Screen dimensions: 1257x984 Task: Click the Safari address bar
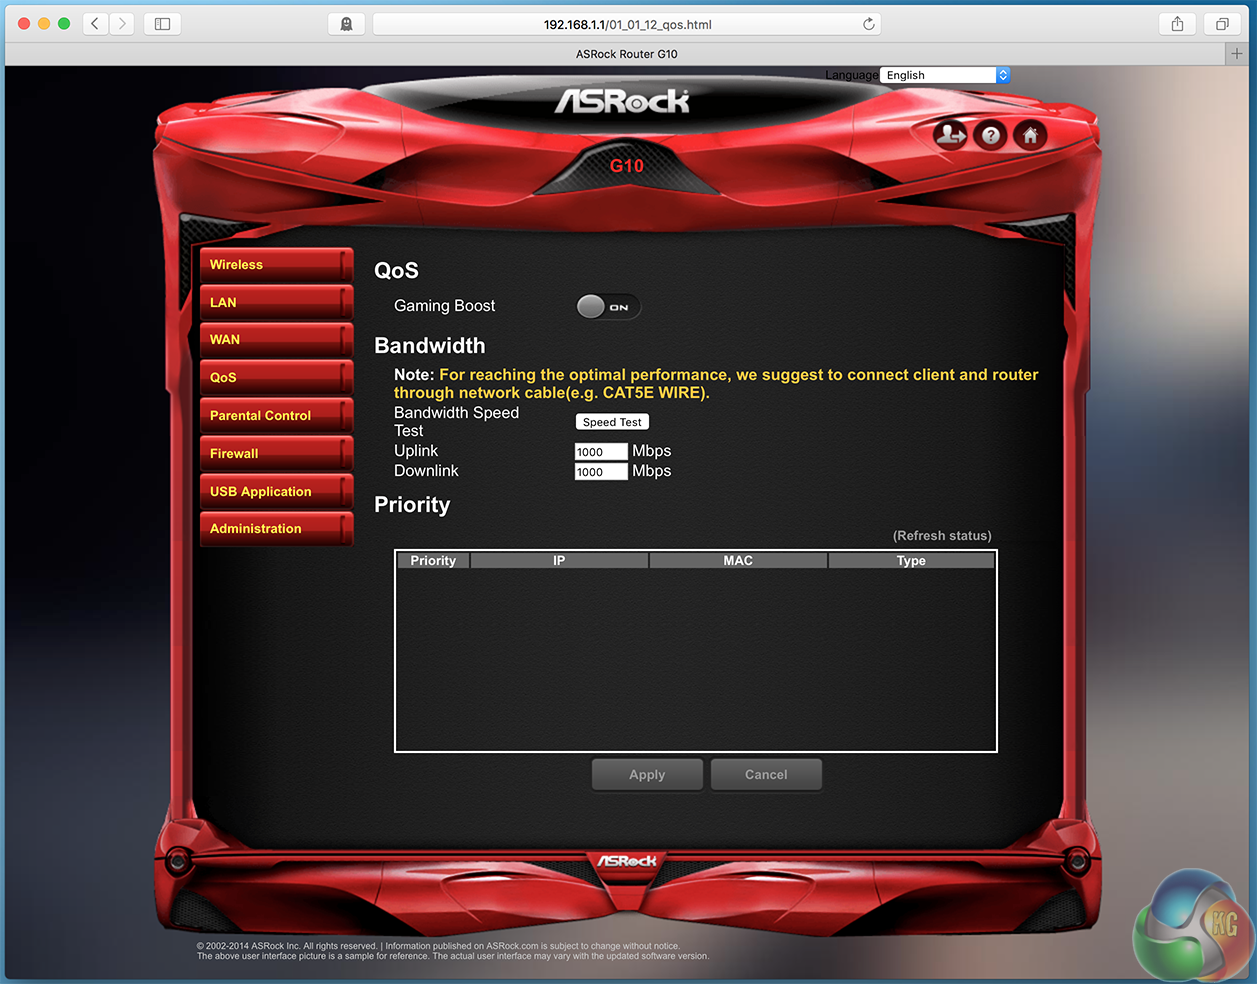click(x=627, y=24)
